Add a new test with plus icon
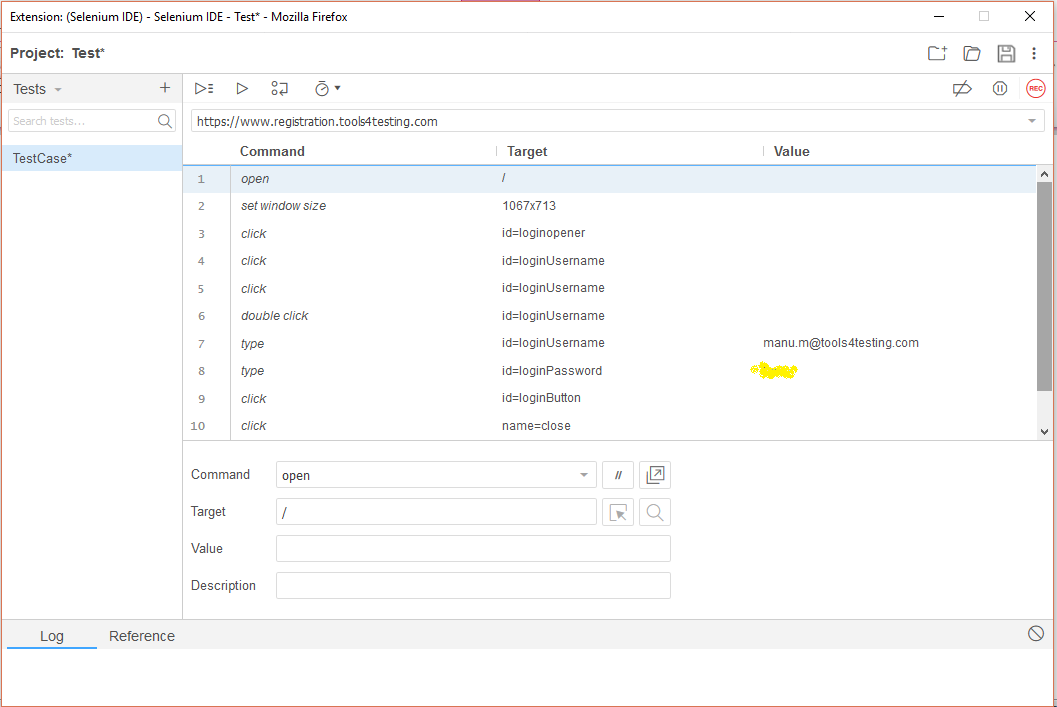 164,88
